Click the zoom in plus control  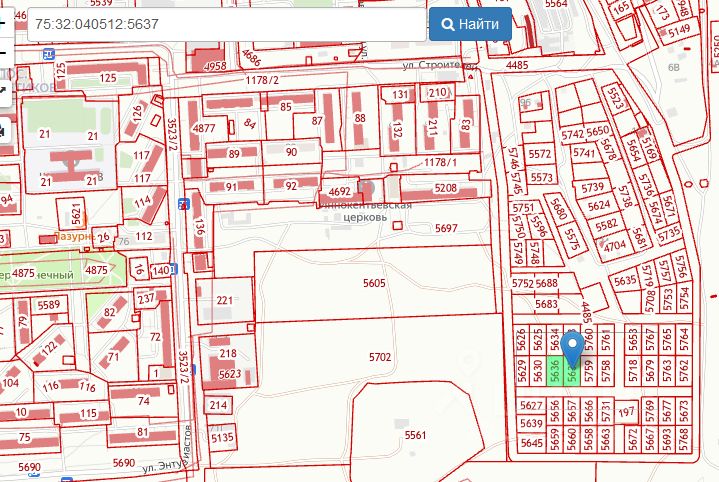(x=4, y=23)
